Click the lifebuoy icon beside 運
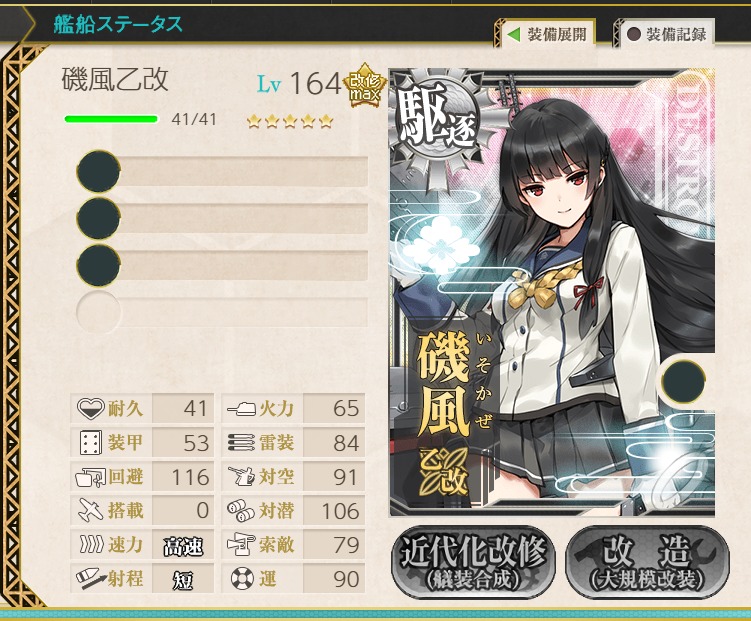Image resolution: width=751 pixels, height=621 pixels. point(242,578)
